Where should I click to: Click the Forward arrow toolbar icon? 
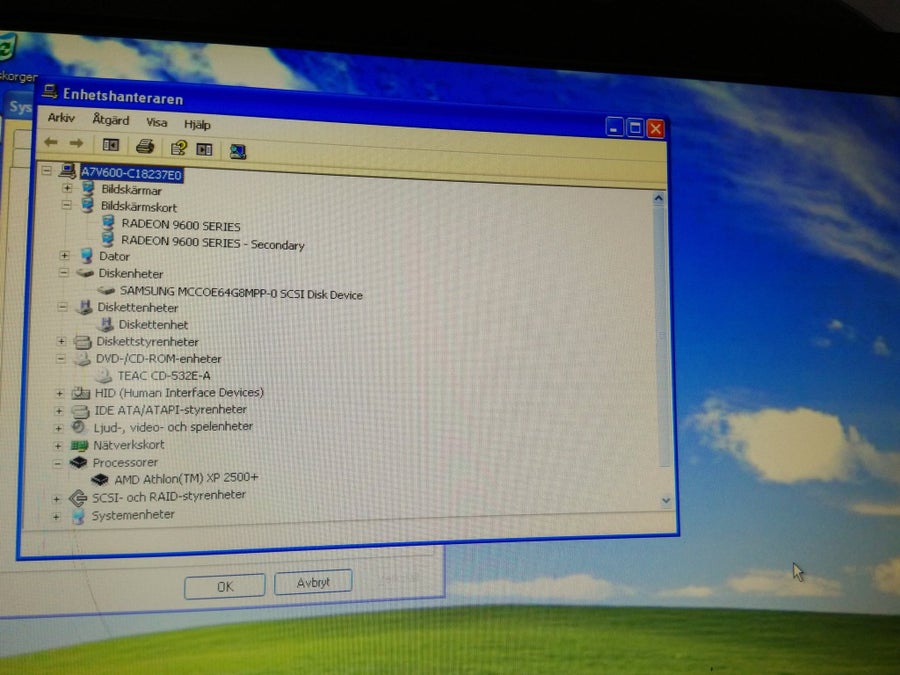(76, 143)
